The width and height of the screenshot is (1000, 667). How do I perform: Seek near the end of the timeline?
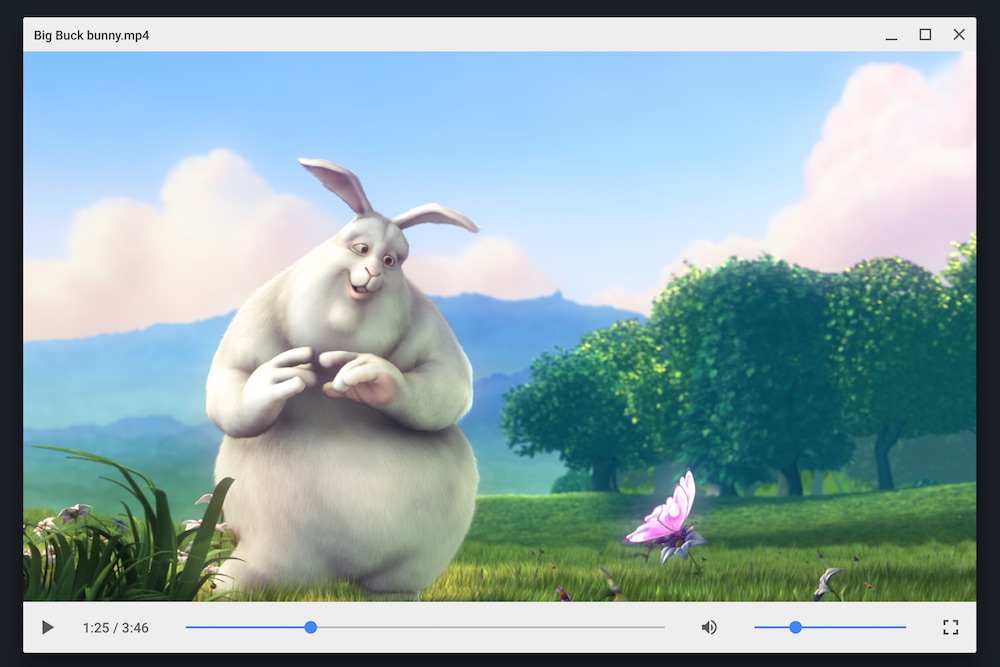pos(655,627)
